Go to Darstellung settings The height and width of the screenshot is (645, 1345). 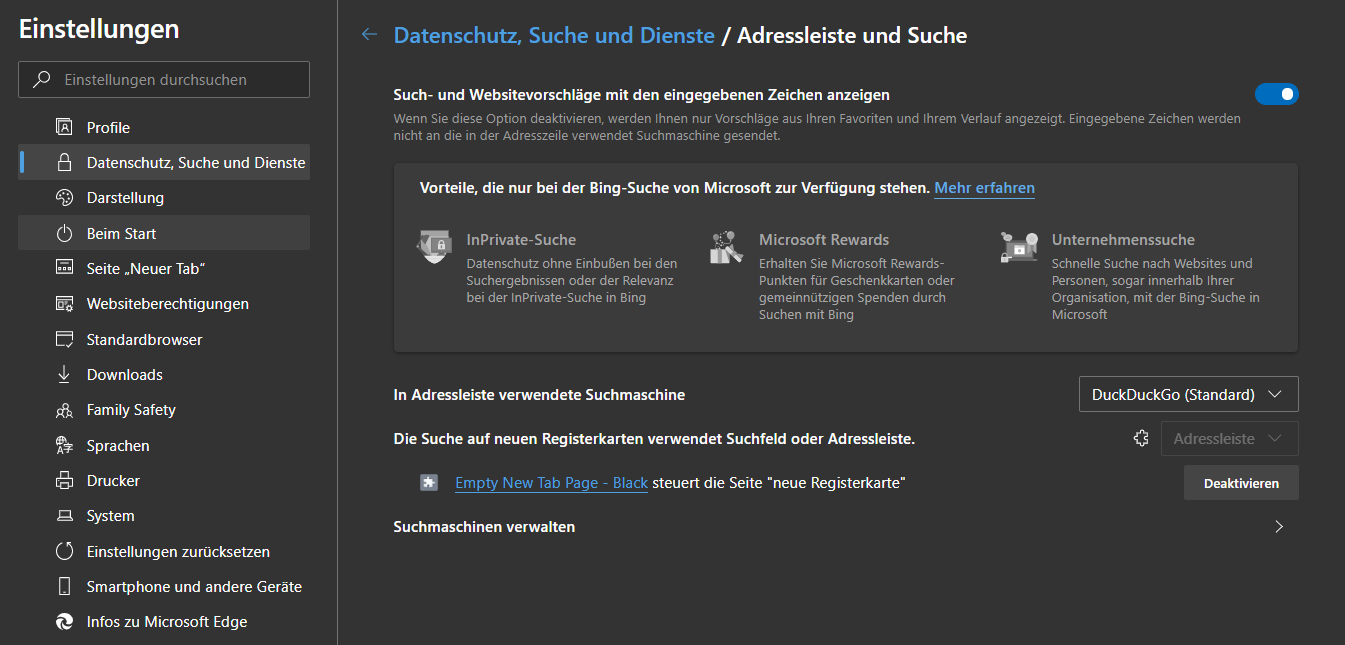tap(164, 198)
